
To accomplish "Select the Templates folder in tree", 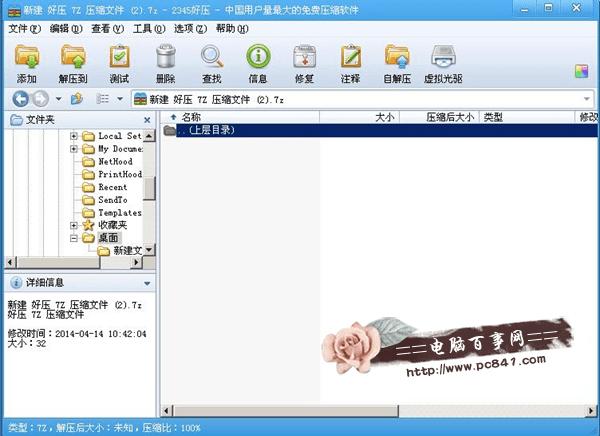I will pyautogui.click(x=120, y=212).
